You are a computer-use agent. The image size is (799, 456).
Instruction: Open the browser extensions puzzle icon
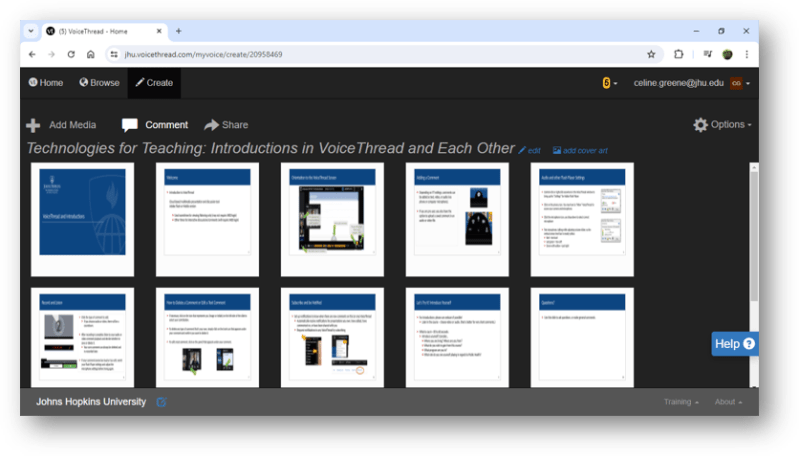(678, 54)
